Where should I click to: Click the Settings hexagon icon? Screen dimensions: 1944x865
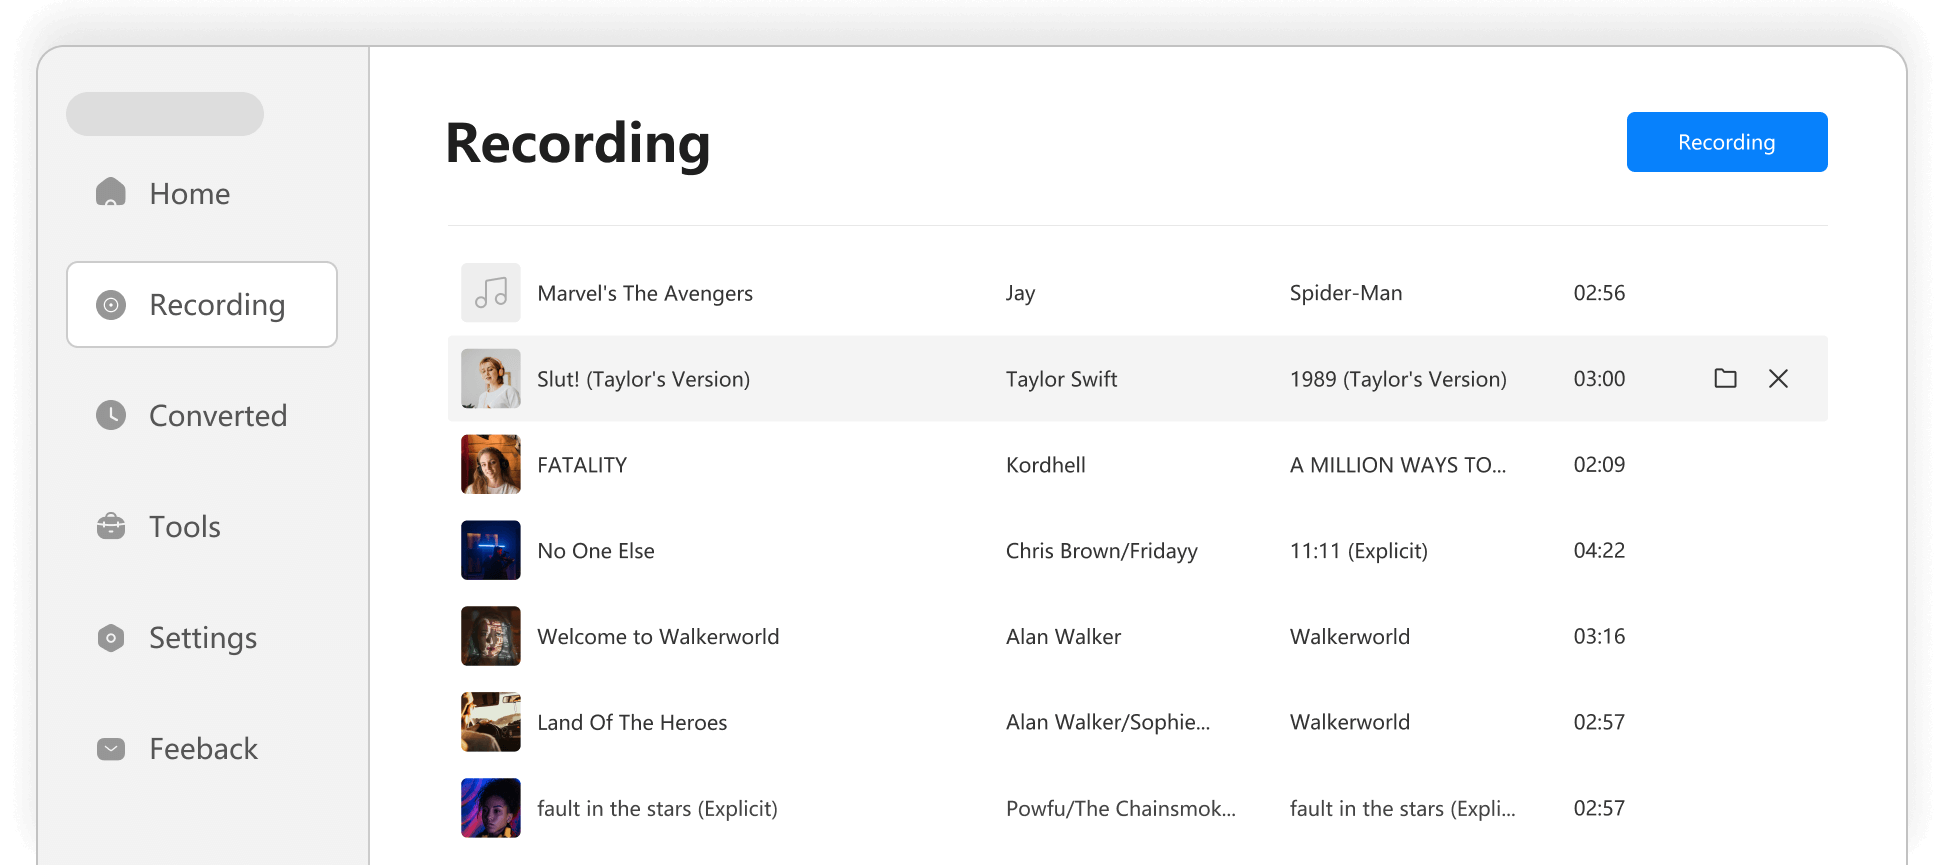(x=111, y=638)
